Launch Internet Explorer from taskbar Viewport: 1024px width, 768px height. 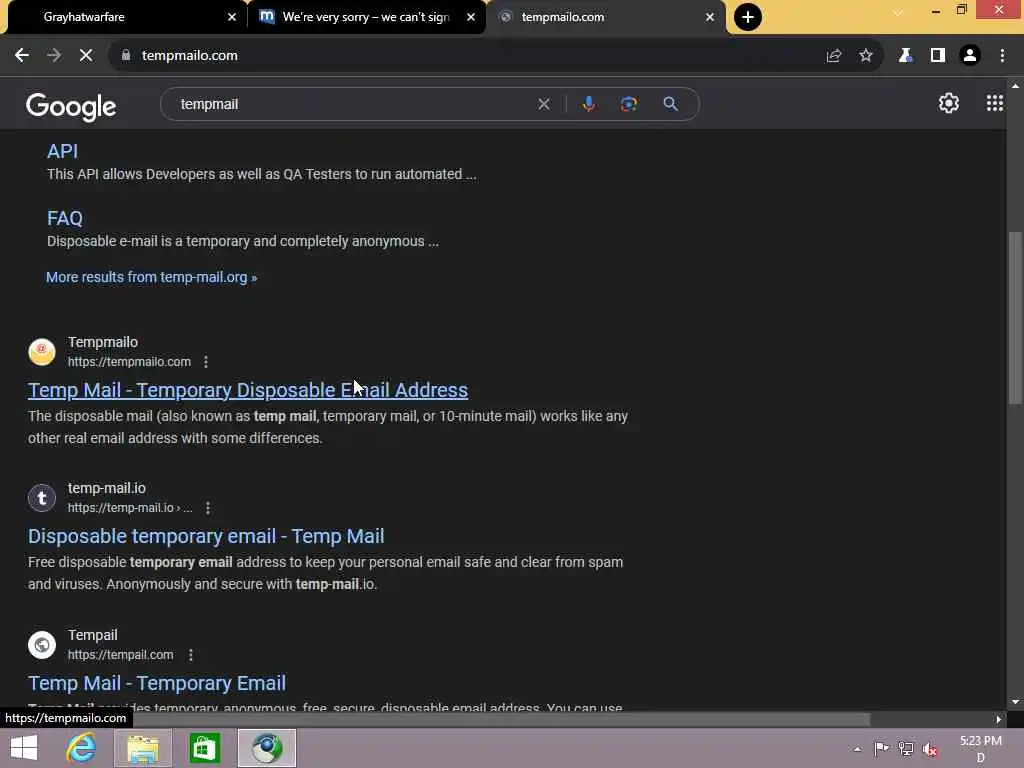click(x=82, y=748)
